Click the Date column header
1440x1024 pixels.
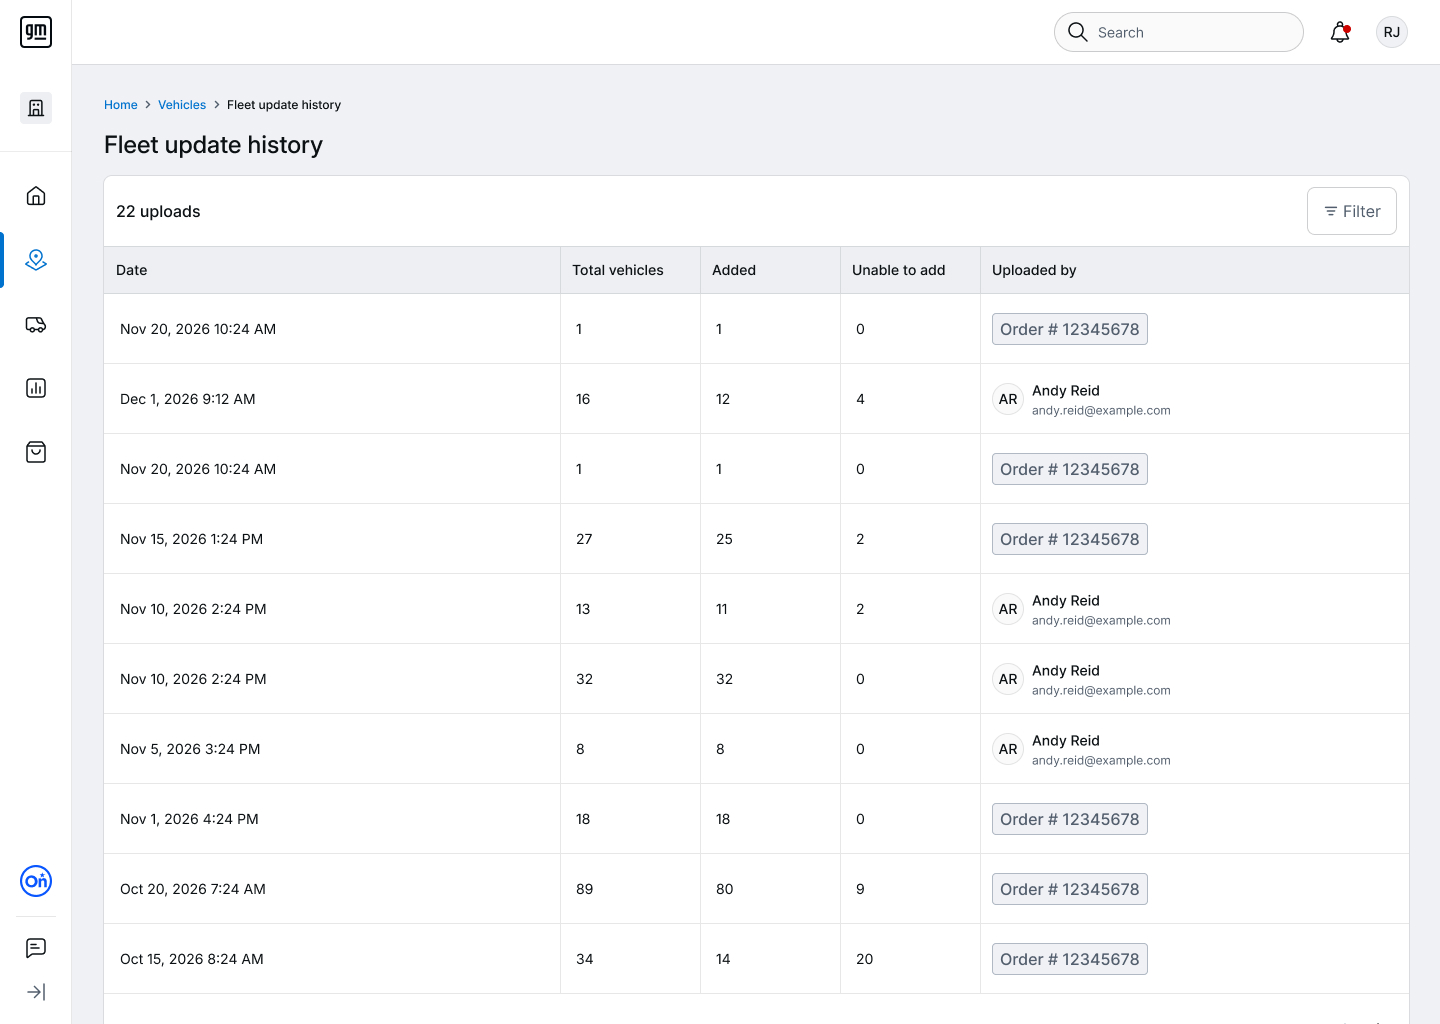(332, 270)
